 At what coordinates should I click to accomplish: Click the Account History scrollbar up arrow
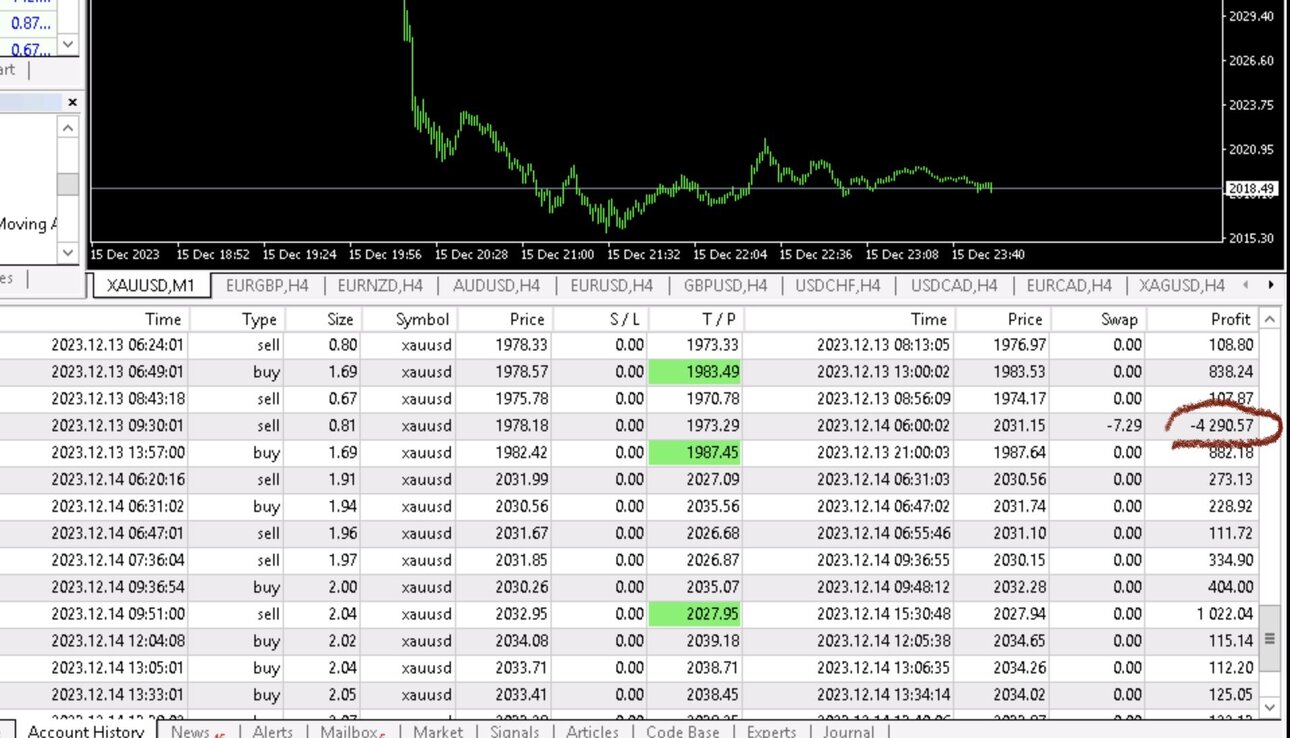[x=1270, y=320]
